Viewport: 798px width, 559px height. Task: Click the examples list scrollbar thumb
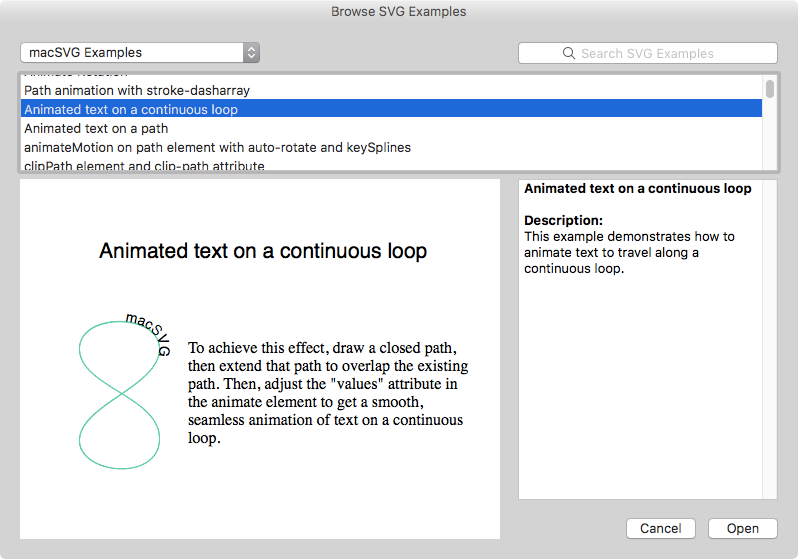[769, 89]
